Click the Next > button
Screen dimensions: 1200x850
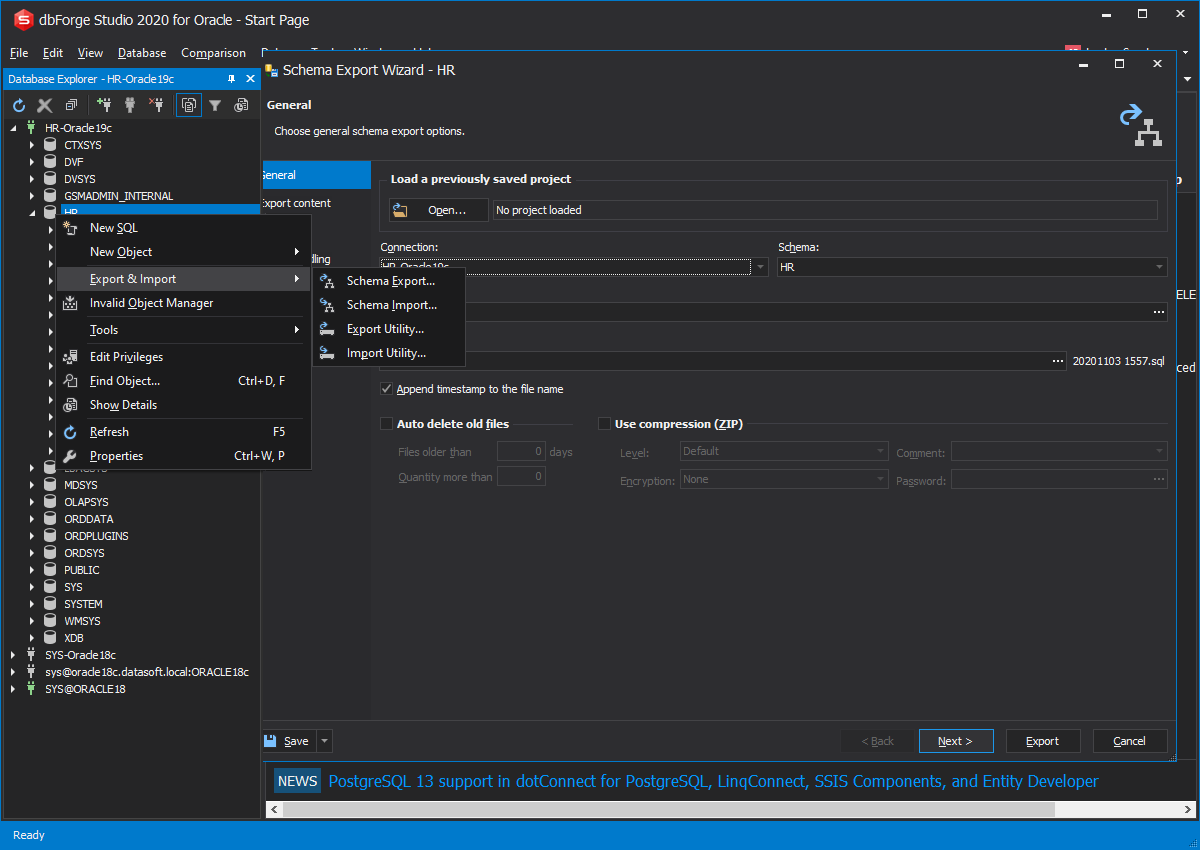(956, 741)
